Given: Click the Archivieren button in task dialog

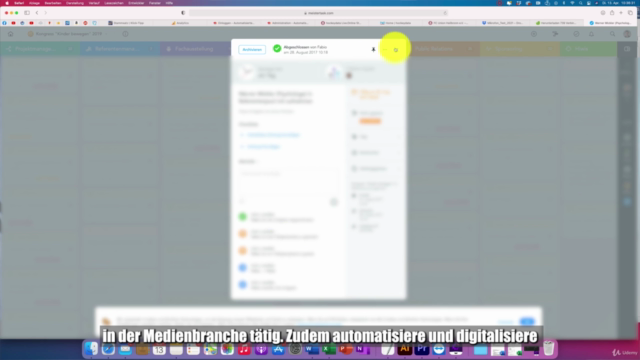Looking at the screenshot, I should click(x=252, y=49).
